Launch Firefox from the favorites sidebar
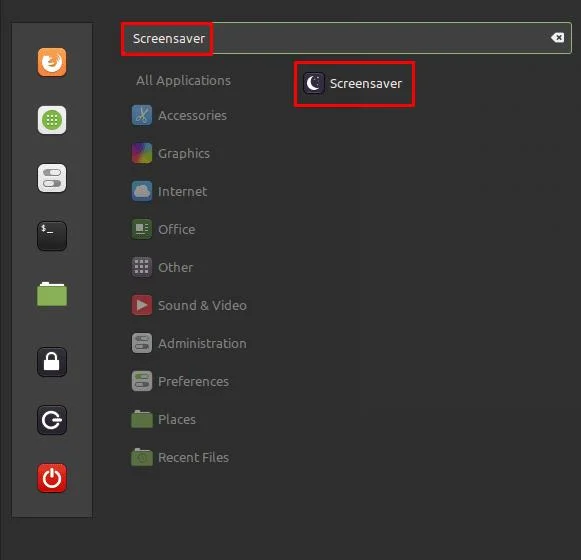The width and height of the screenshot is (581, 560). (52, 62)
